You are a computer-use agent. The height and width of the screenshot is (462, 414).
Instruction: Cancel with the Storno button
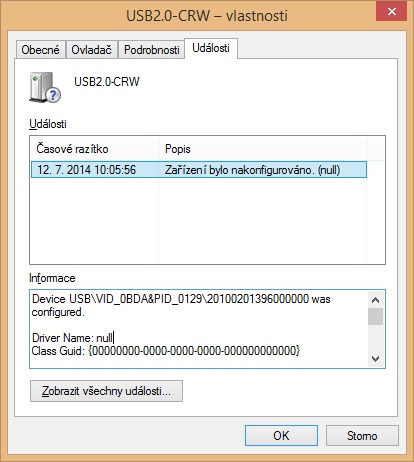click(x=362, y=435)
